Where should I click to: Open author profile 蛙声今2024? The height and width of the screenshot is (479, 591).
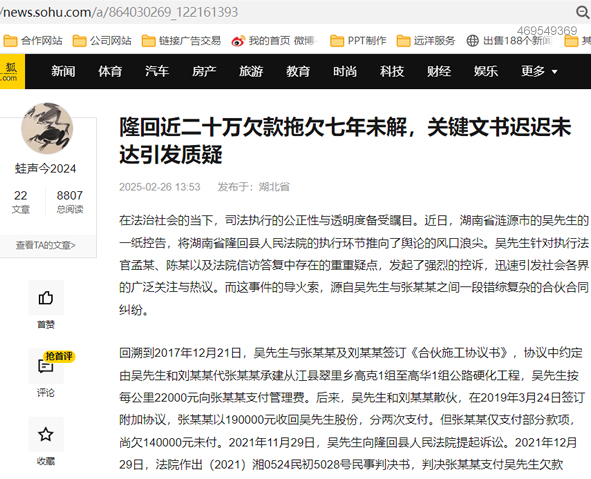pos(46,168)
